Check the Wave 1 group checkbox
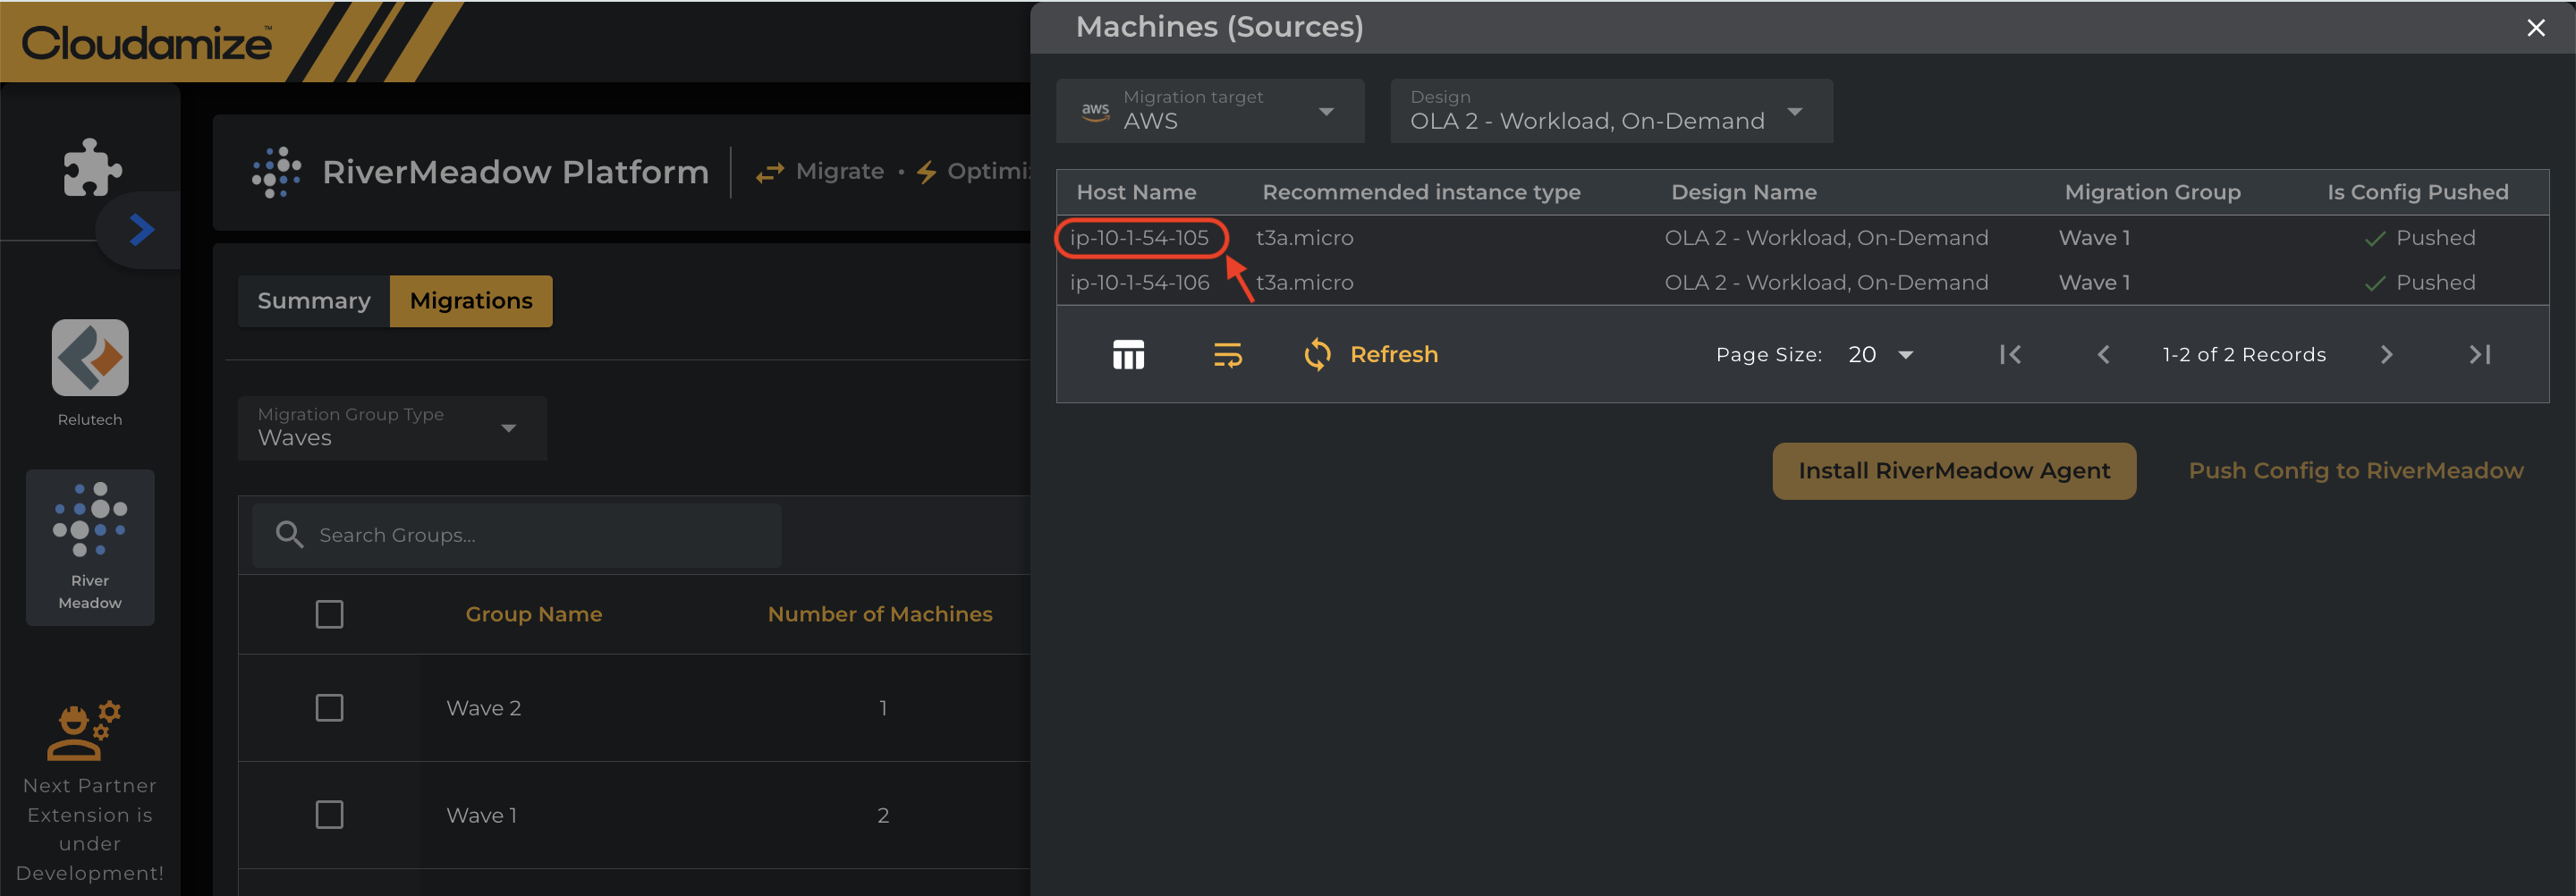Image resolution: width=2576 pixels, height=896 pixels. coord(329,815)
